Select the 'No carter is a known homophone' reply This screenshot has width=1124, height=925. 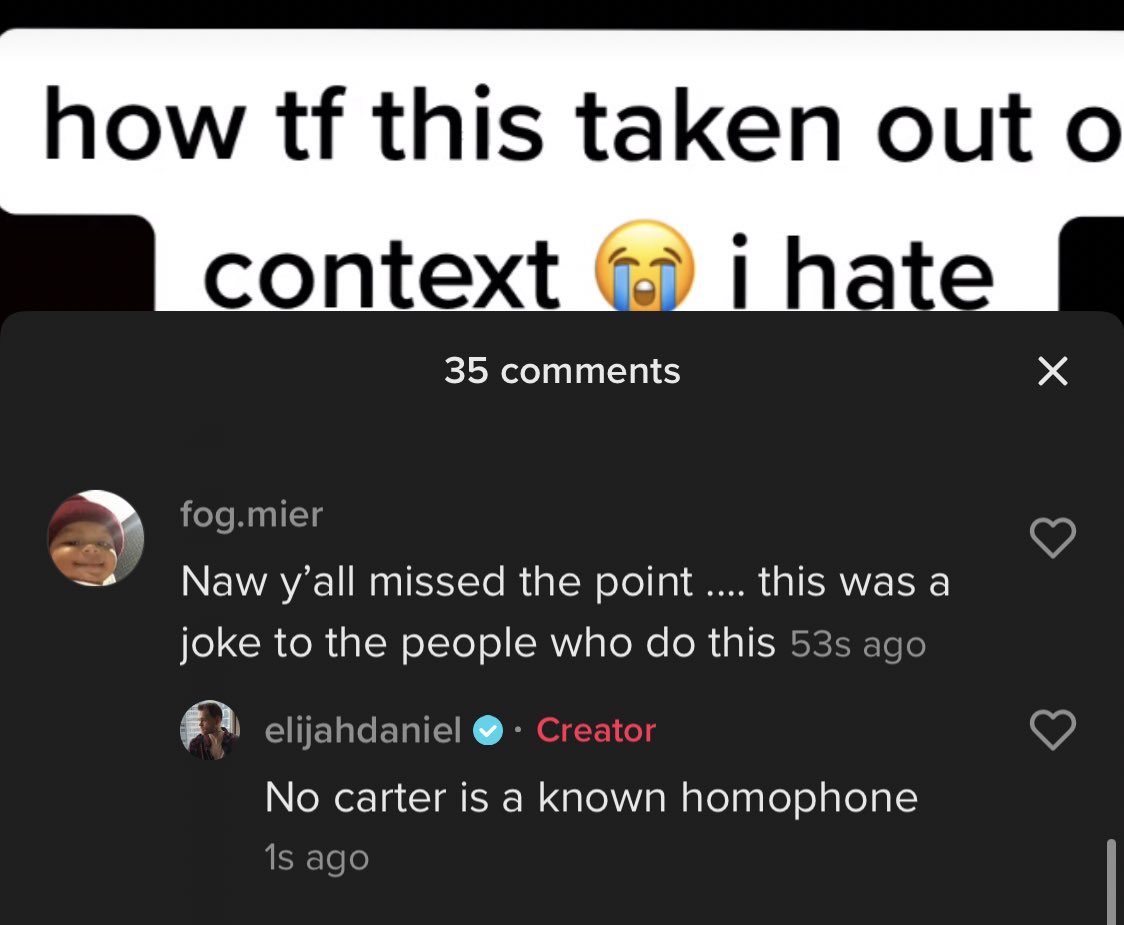(591, 797)
